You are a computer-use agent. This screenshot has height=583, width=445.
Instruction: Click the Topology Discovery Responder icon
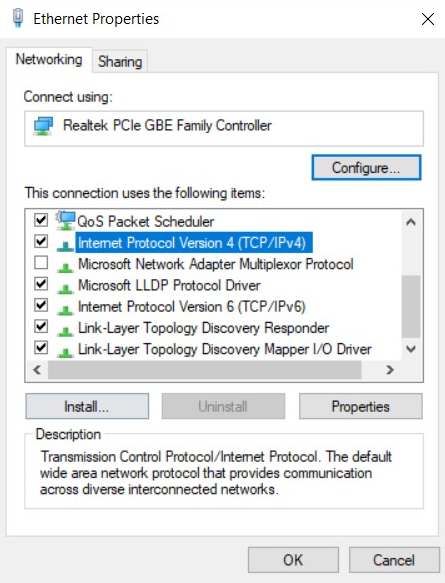(x=65, y=331)
